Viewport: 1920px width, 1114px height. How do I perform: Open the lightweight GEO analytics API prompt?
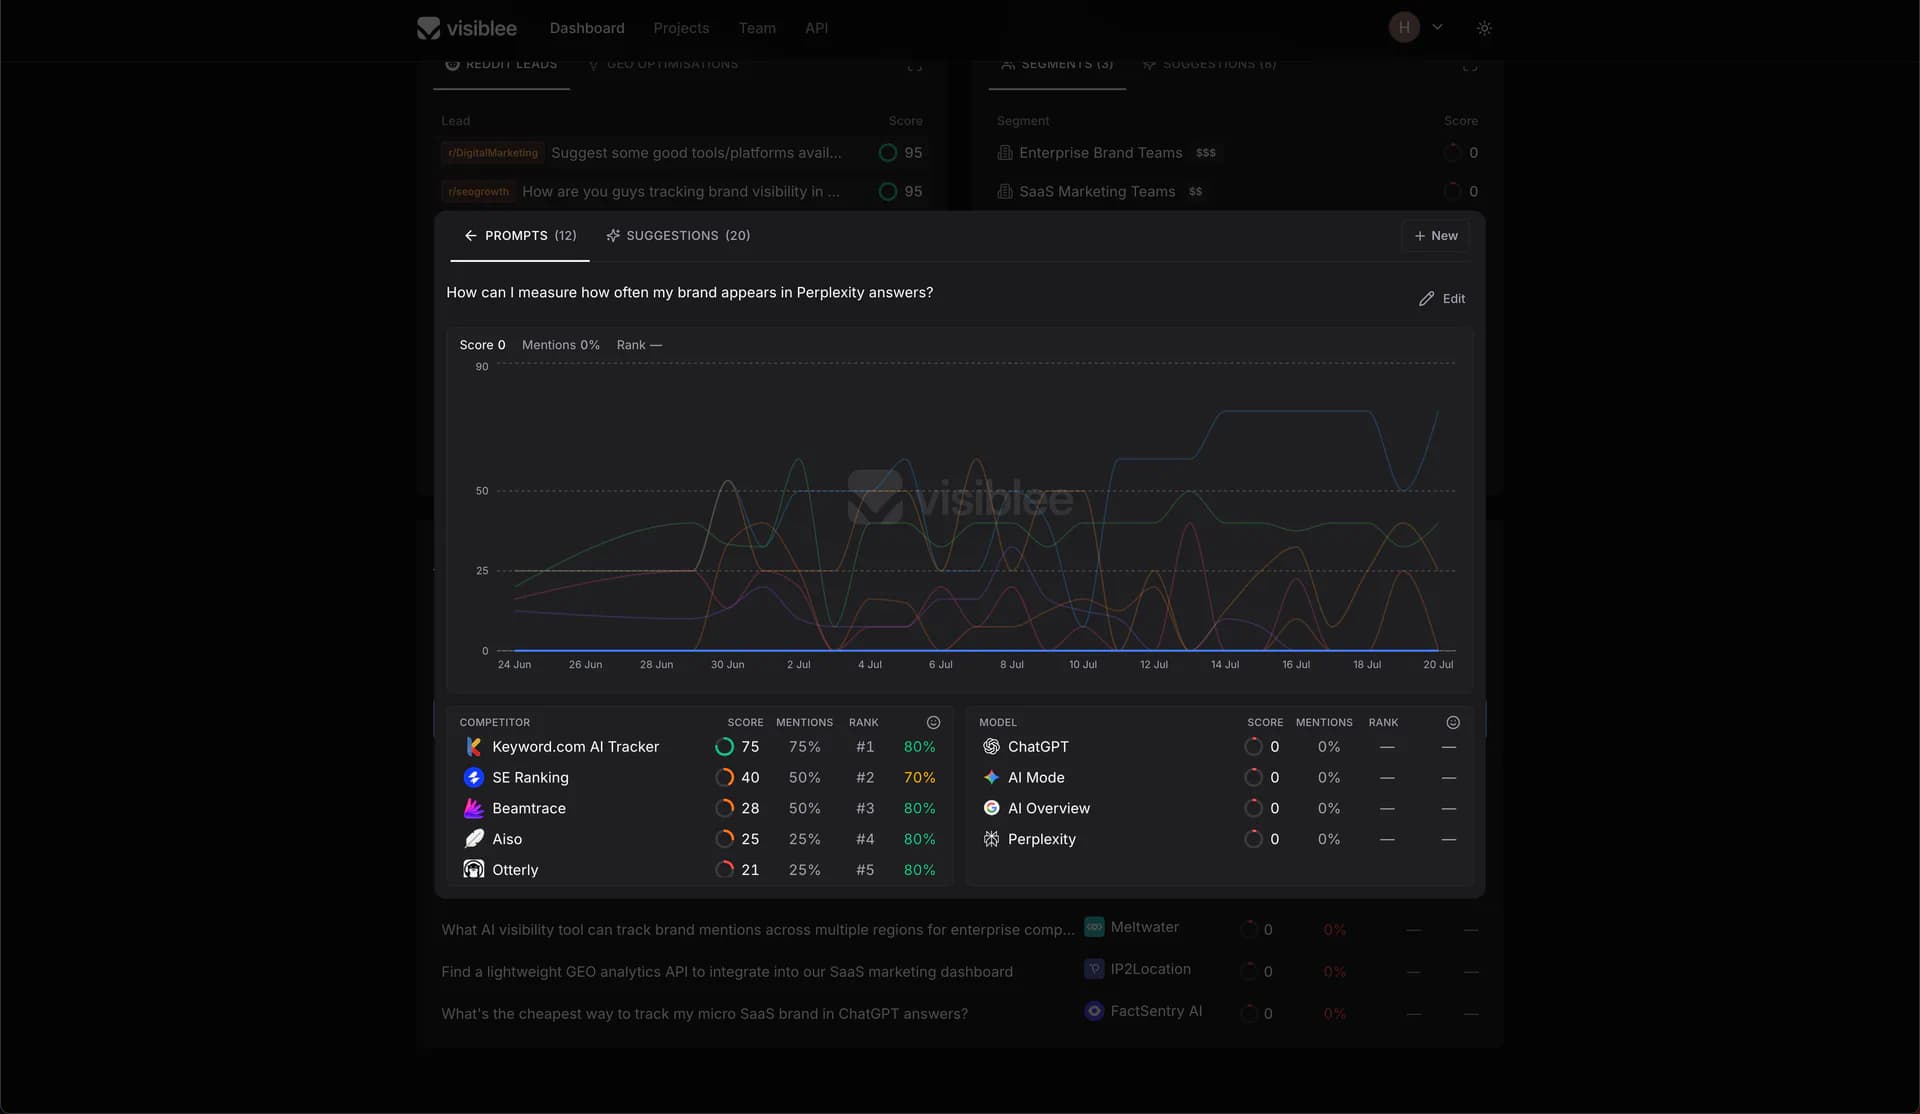pos(727,972)
